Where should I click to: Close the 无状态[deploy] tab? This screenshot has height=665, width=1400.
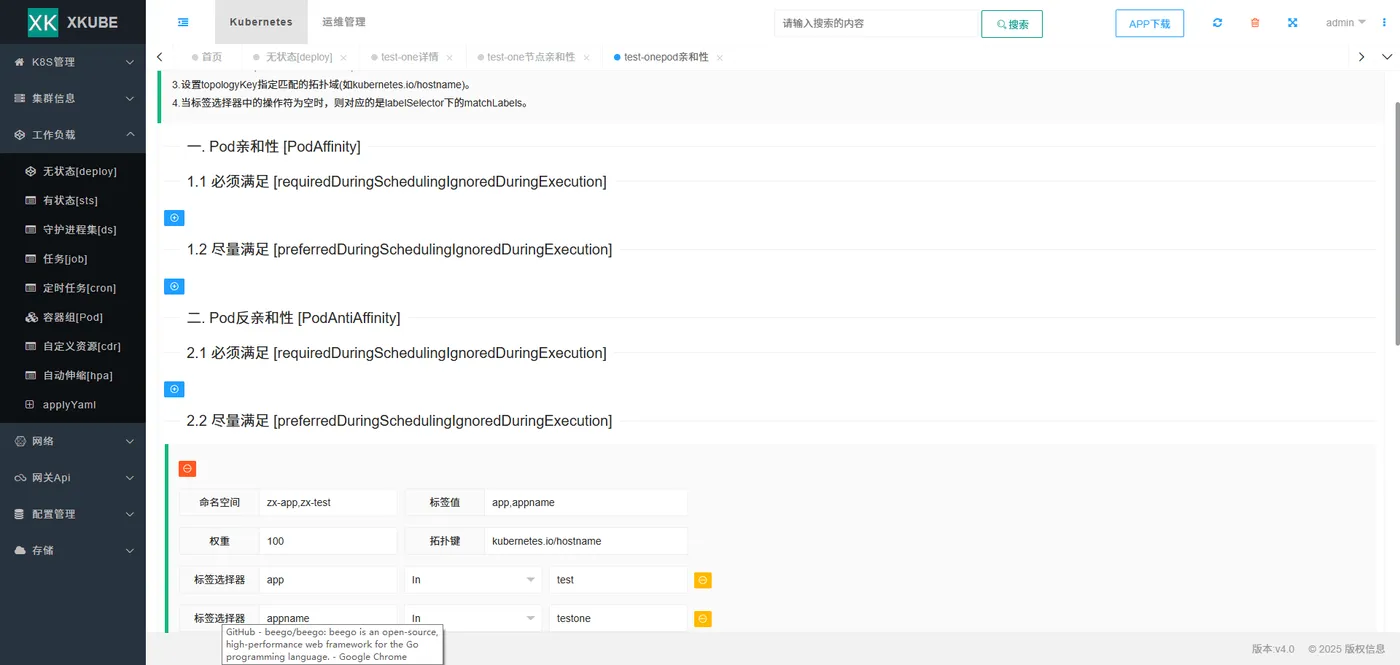343,58
